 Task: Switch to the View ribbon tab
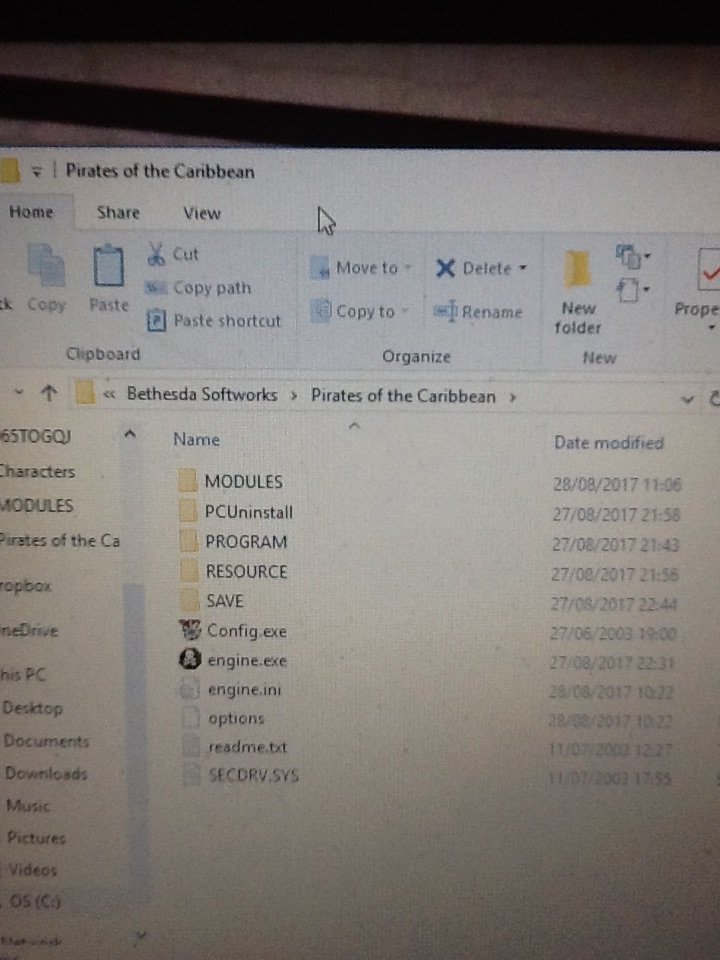[201, 213]
